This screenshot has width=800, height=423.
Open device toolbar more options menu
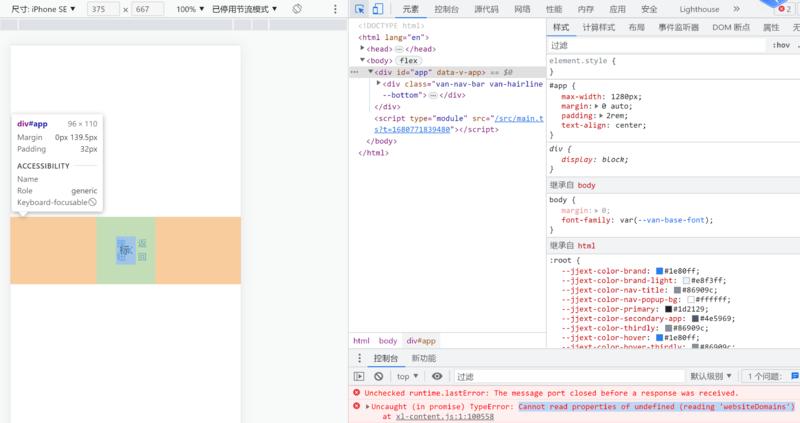coord(335,9)
